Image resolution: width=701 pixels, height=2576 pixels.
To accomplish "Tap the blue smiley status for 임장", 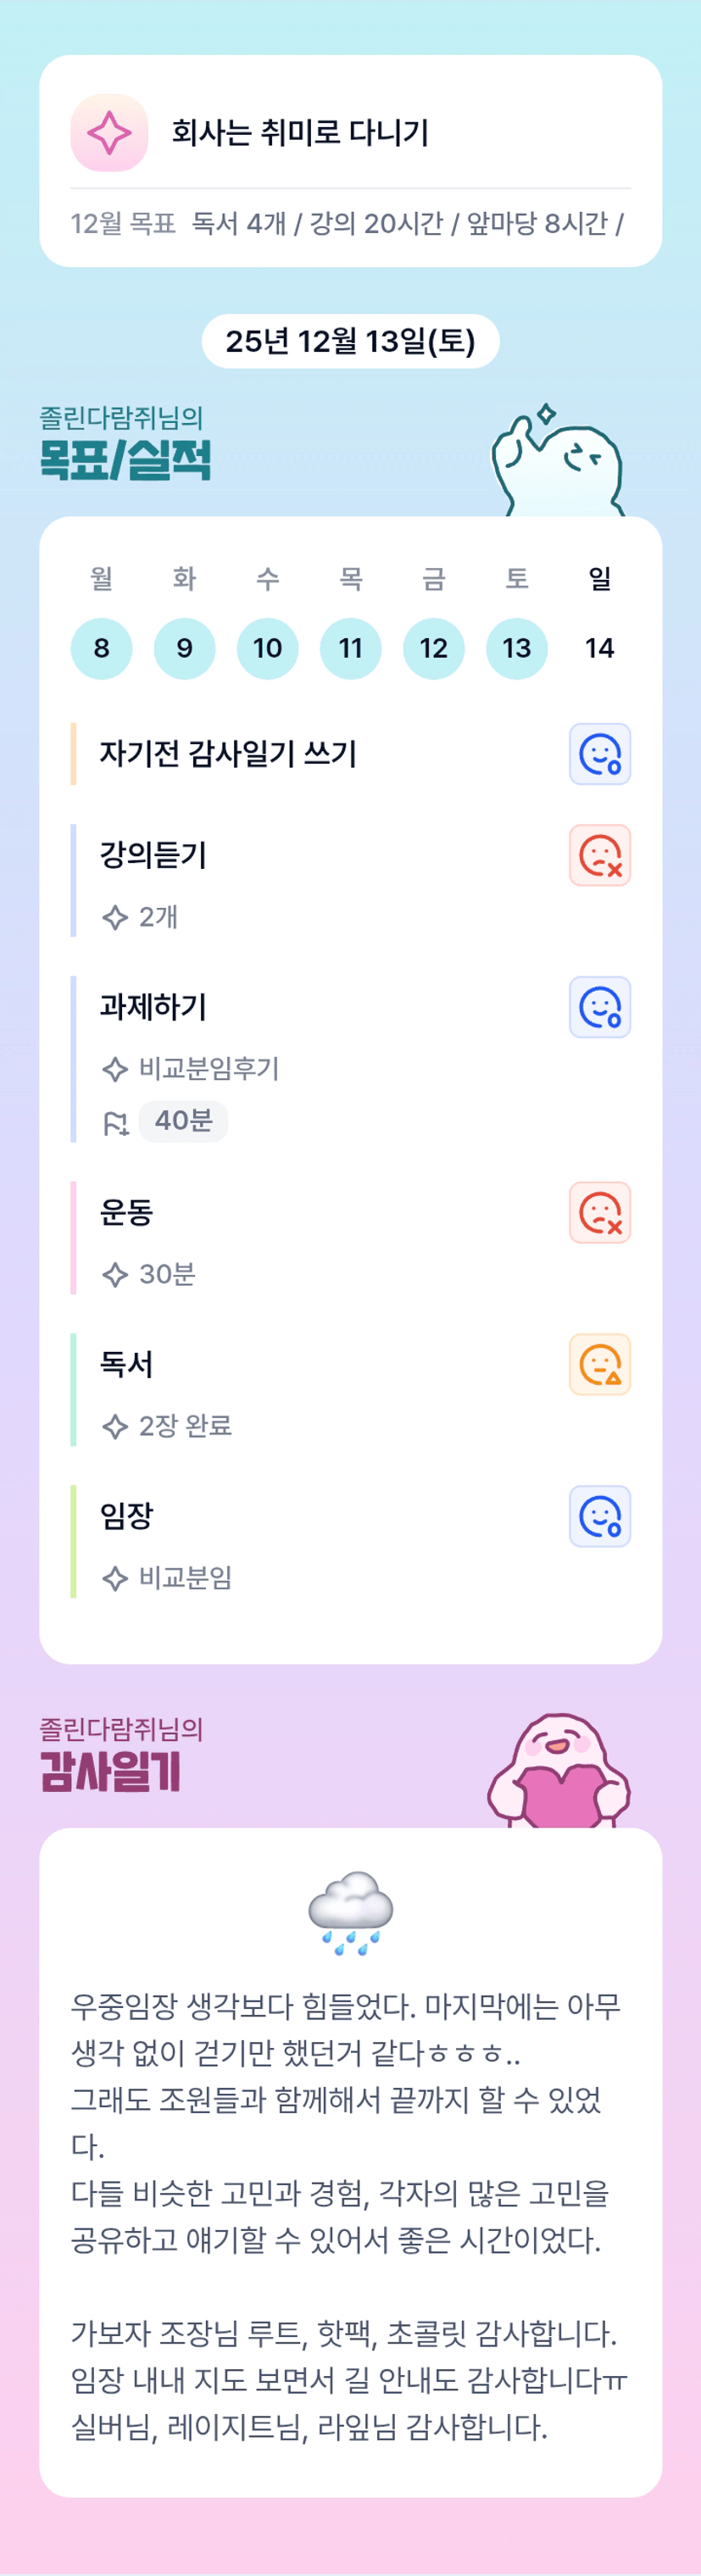I will (x=599, y=1516).
